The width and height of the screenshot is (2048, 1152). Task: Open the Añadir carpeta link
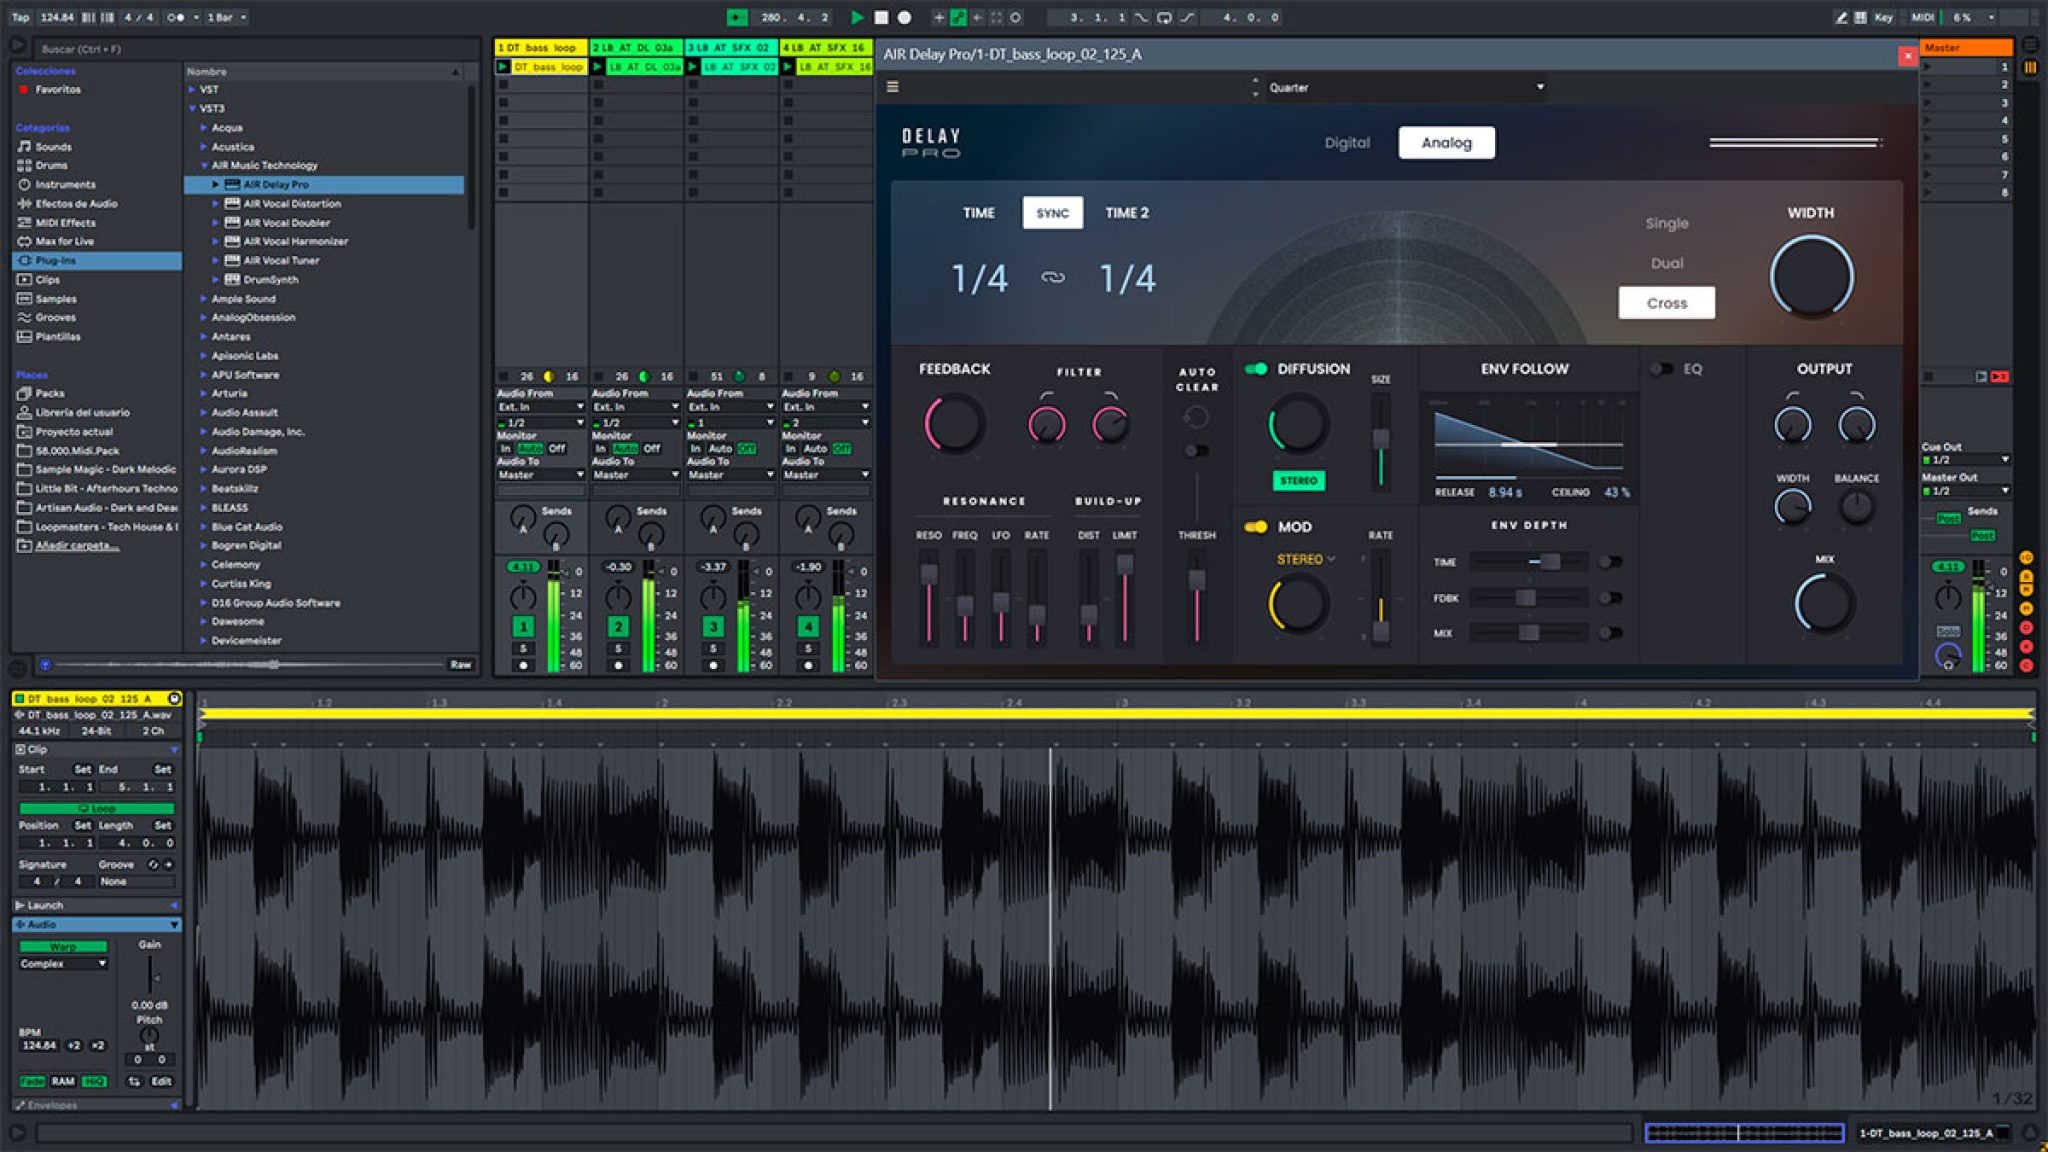(x=77, y=546)
